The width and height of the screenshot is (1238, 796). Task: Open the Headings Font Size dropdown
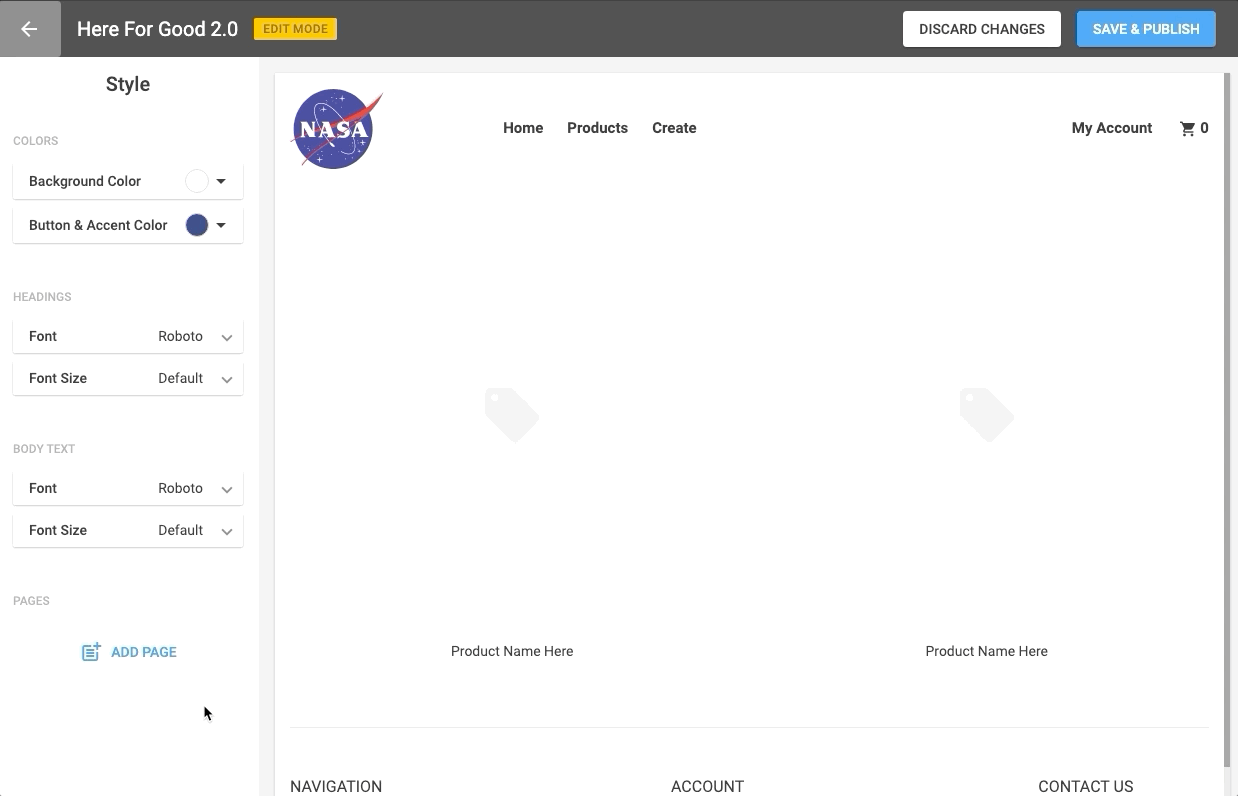pyautogui.click(x=227, y=379)
